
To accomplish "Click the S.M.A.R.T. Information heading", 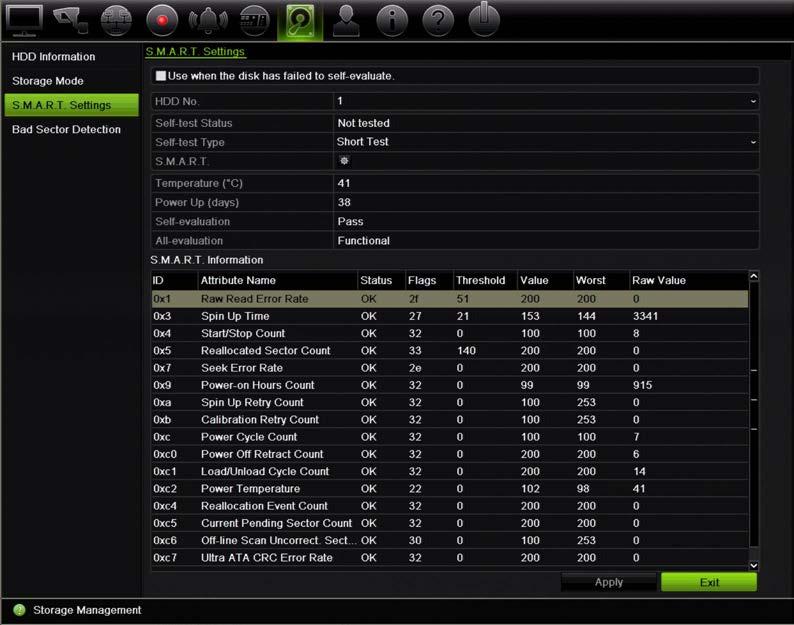I will point(207,260).
